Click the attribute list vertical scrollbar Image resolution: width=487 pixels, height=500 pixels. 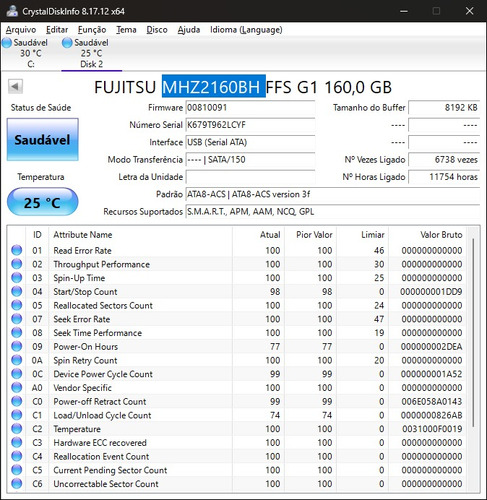[473, 333]
